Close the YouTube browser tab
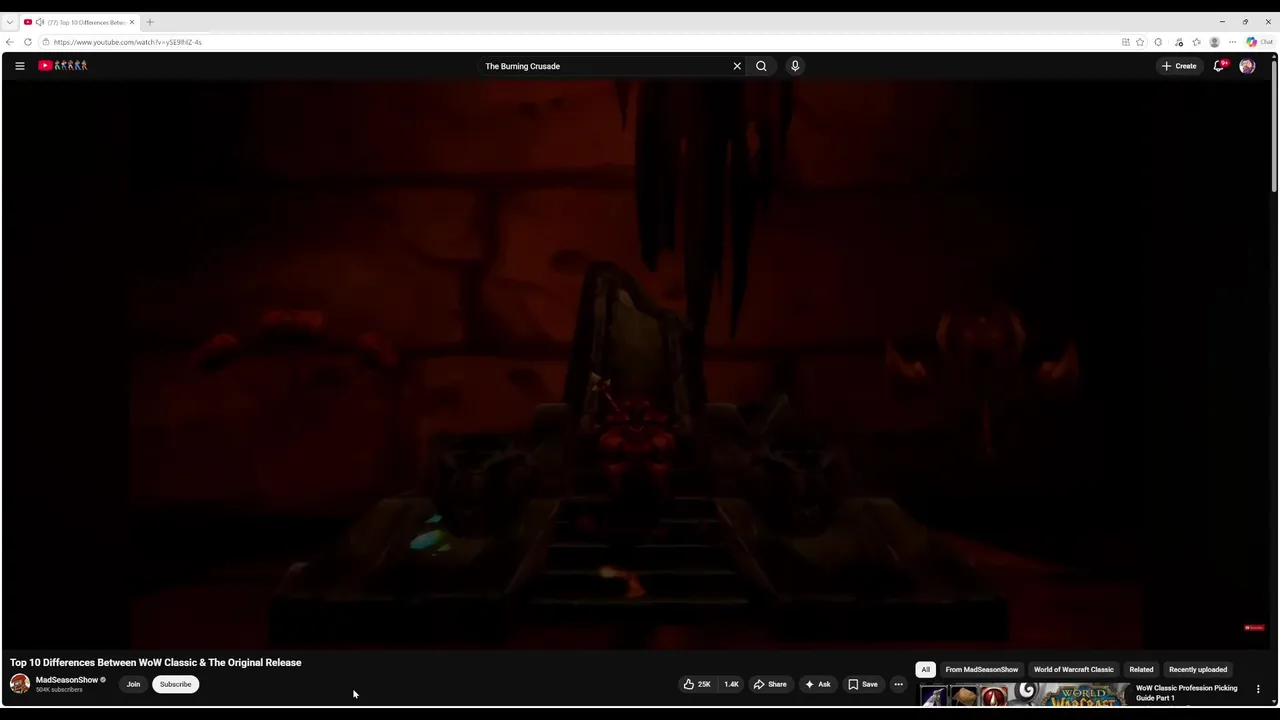 [x=131, y=22]
